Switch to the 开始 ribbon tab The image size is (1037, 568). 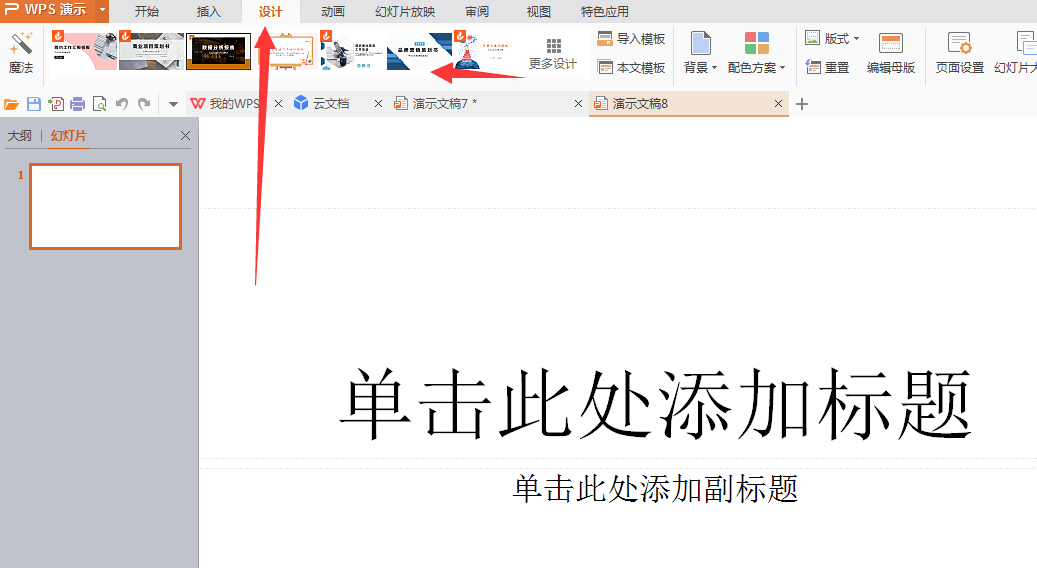147,11
